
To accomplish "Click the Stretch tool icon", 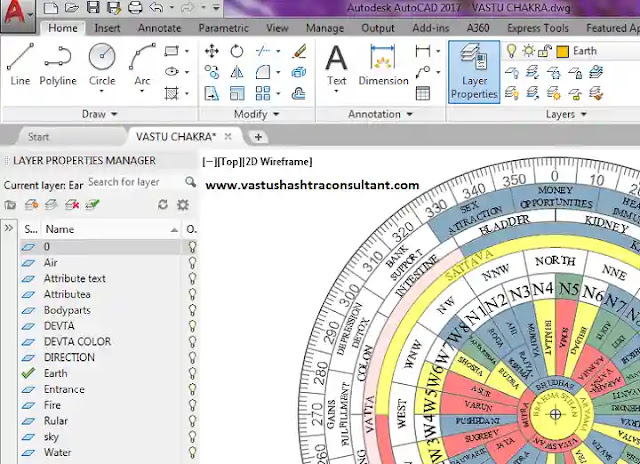I will (211, 93).
